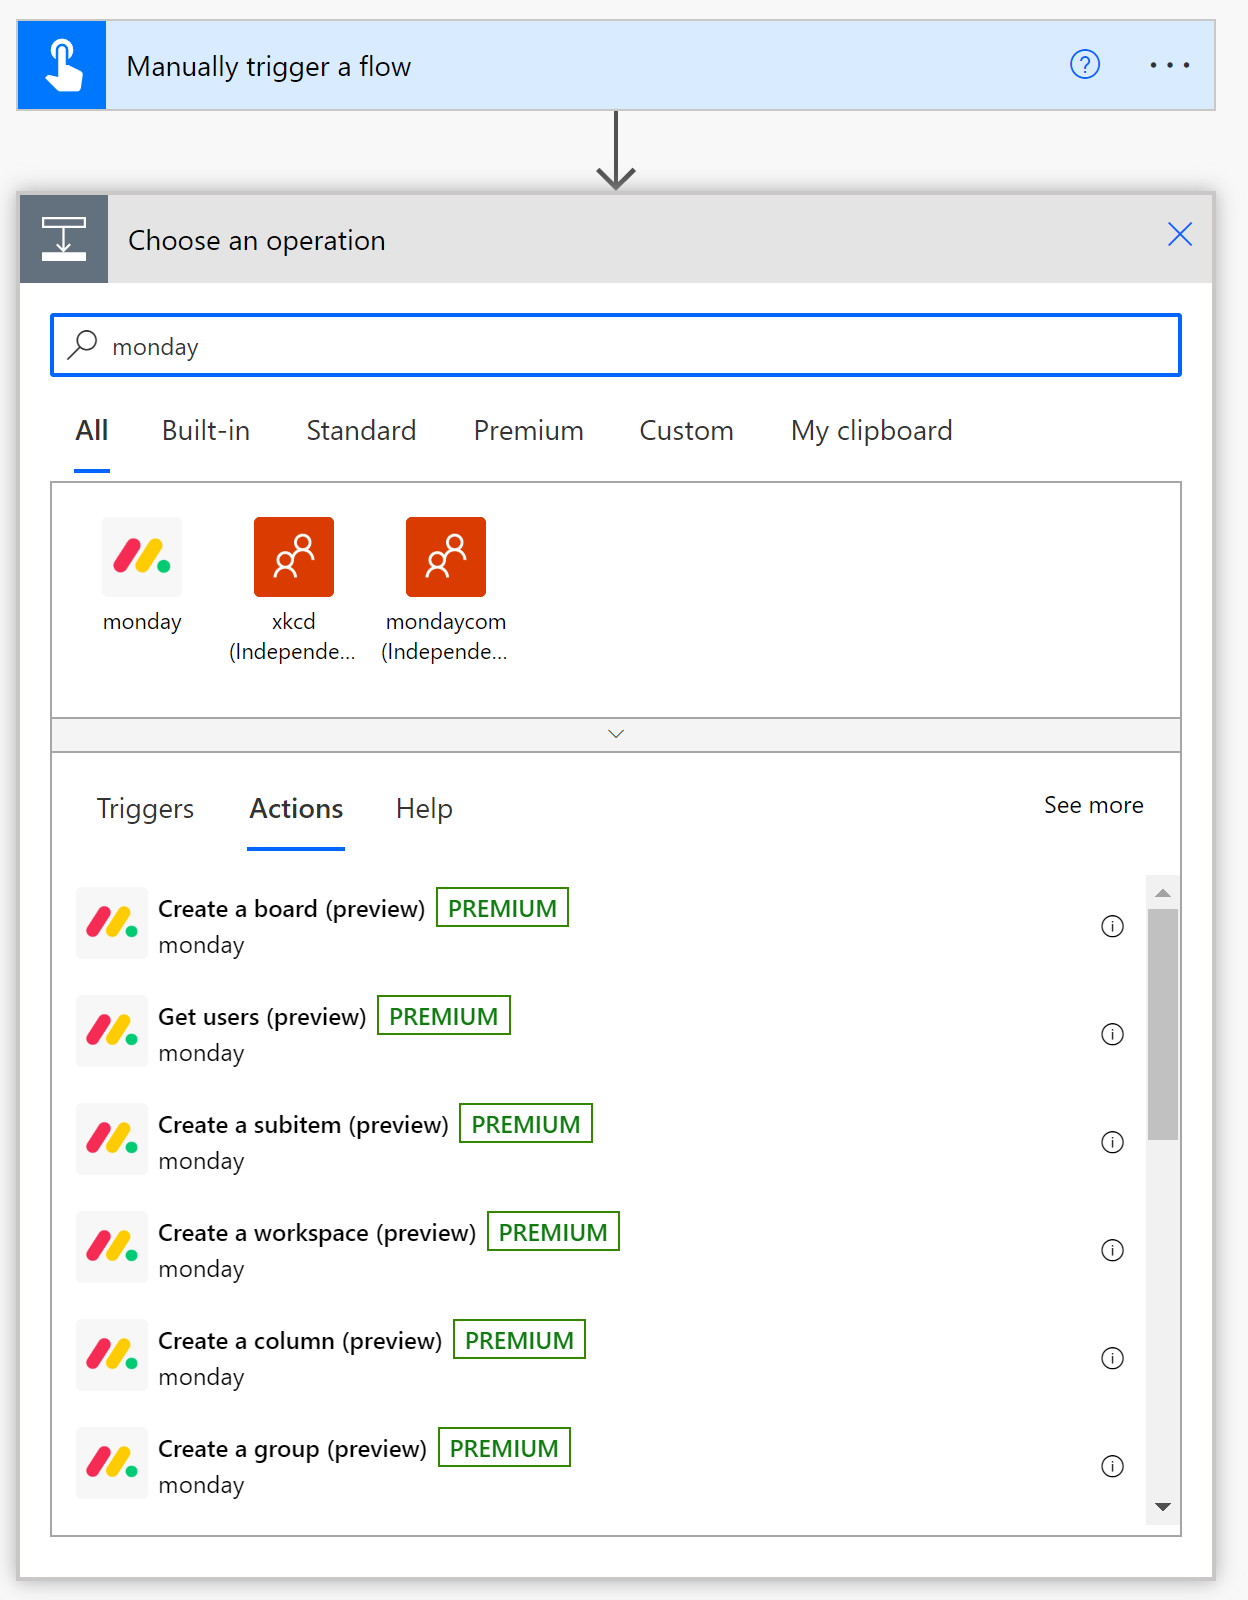Show the Actions list

click(296, 809)
